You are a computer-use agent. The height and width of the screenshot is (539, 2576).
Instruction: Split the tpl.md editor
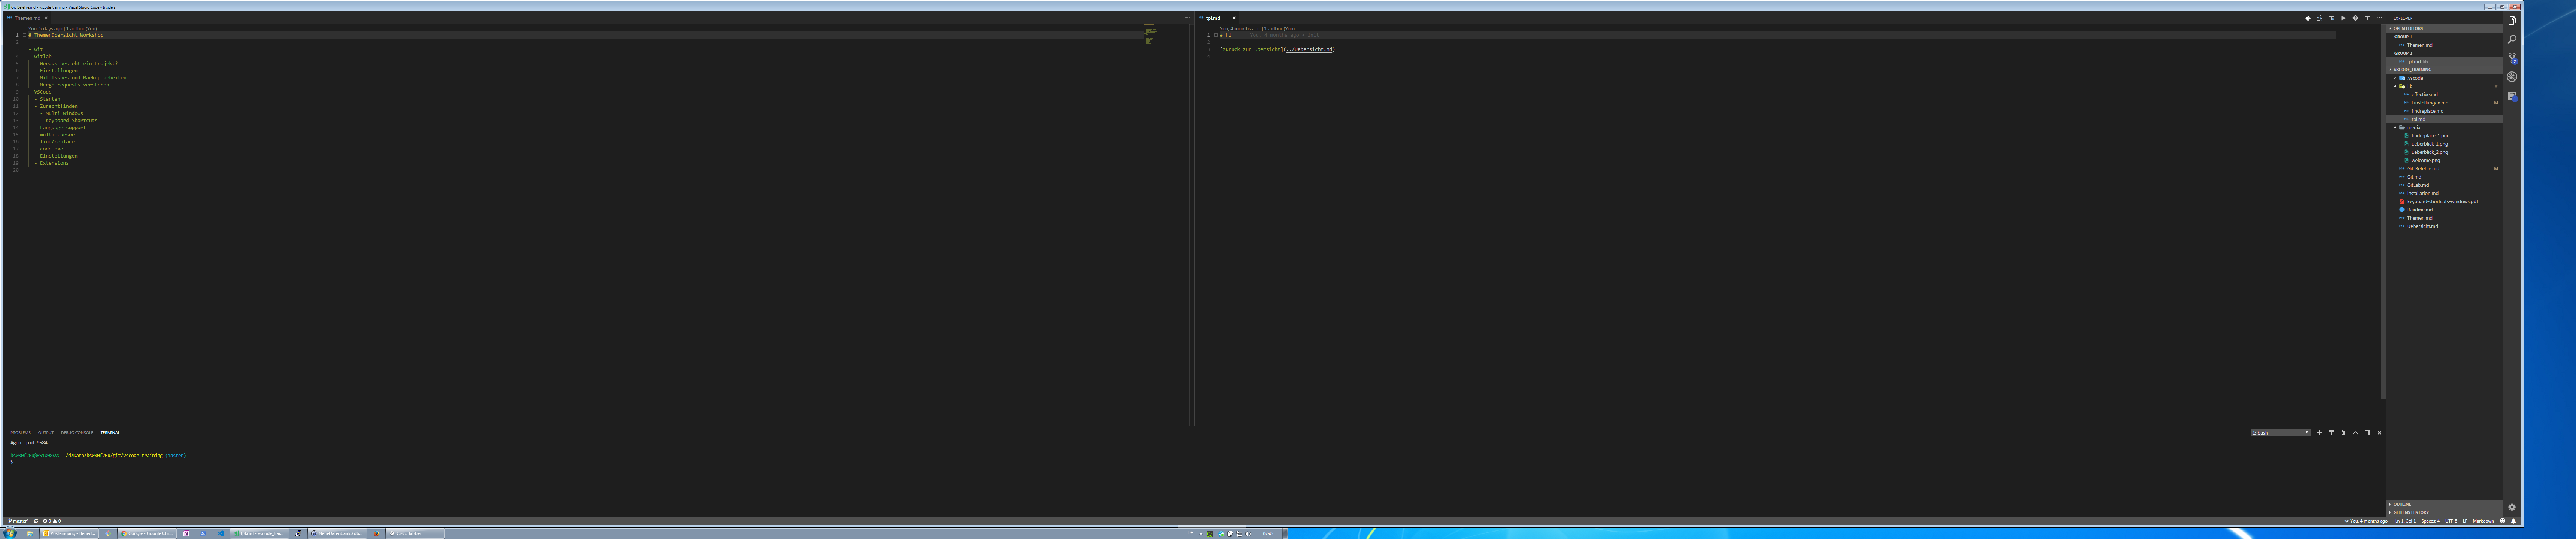pyautogui.click(x=2368, y=18)
